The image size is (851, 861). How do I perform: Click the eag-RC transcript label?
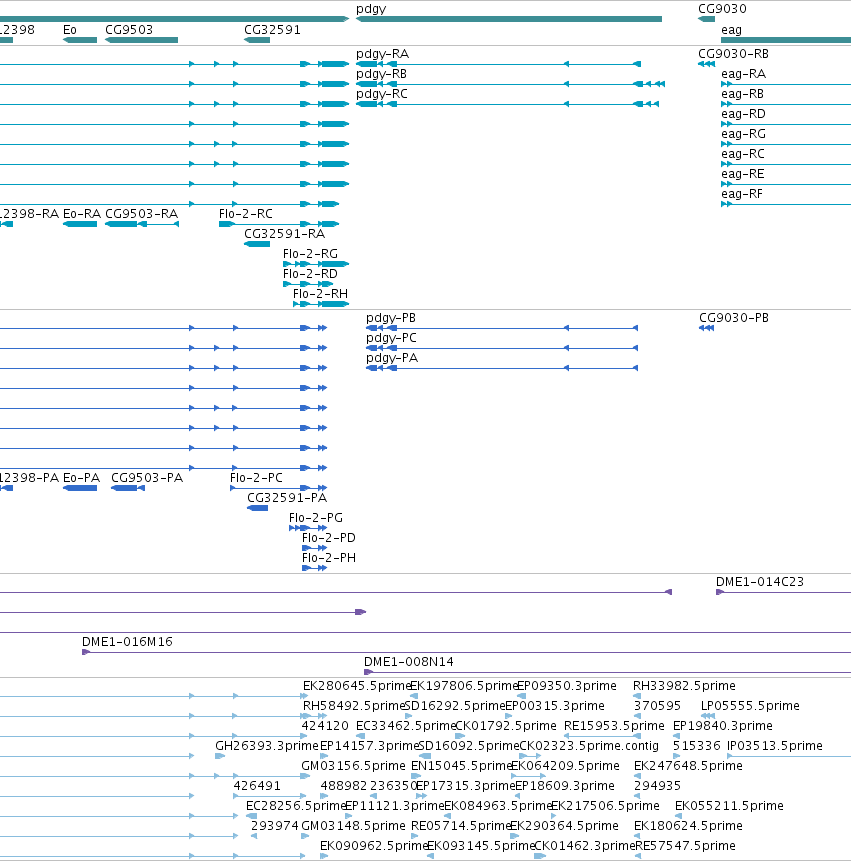pos(743,154)
